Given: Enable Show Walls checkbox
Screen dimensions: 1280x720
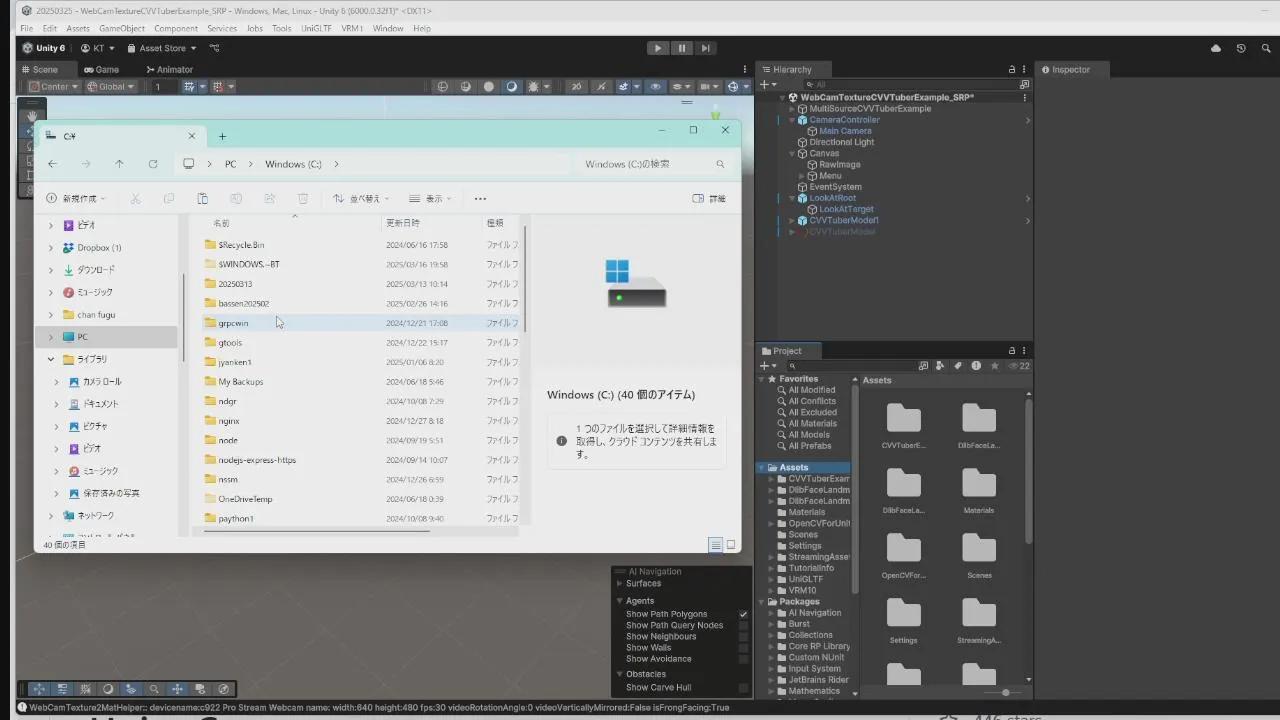Looking at the screenshot, I should point(743,648).
